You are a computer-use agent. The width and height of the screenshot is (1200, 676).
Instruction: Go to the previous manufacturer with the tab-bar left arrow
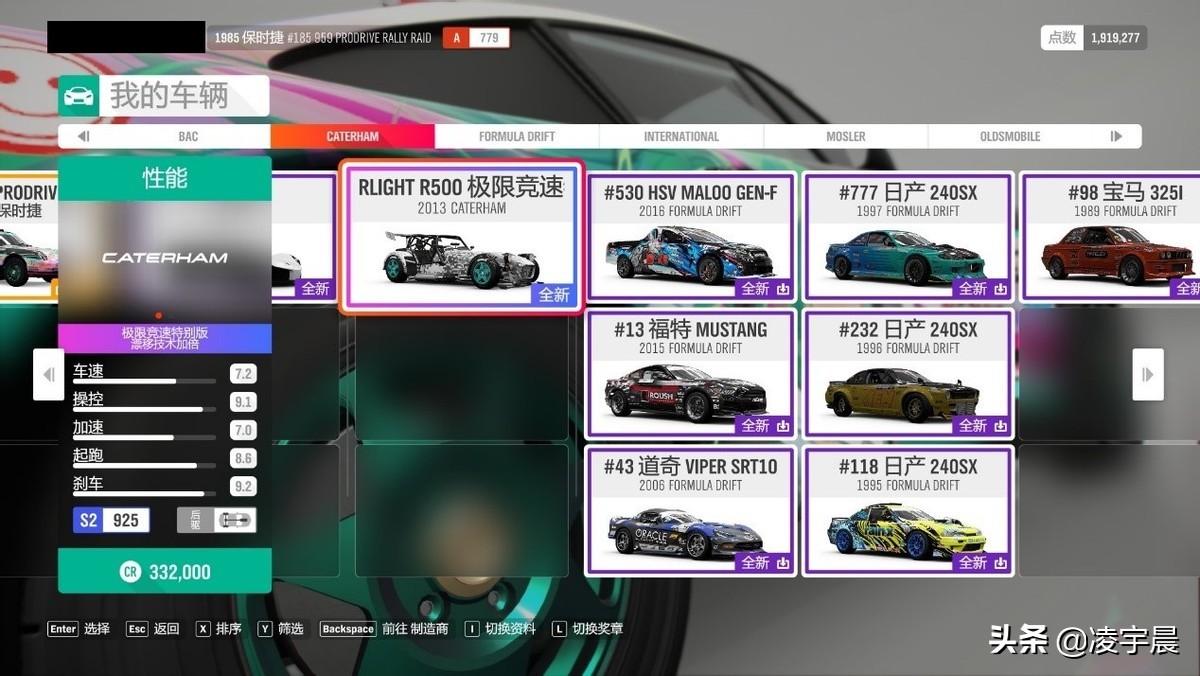click(84, 137)
